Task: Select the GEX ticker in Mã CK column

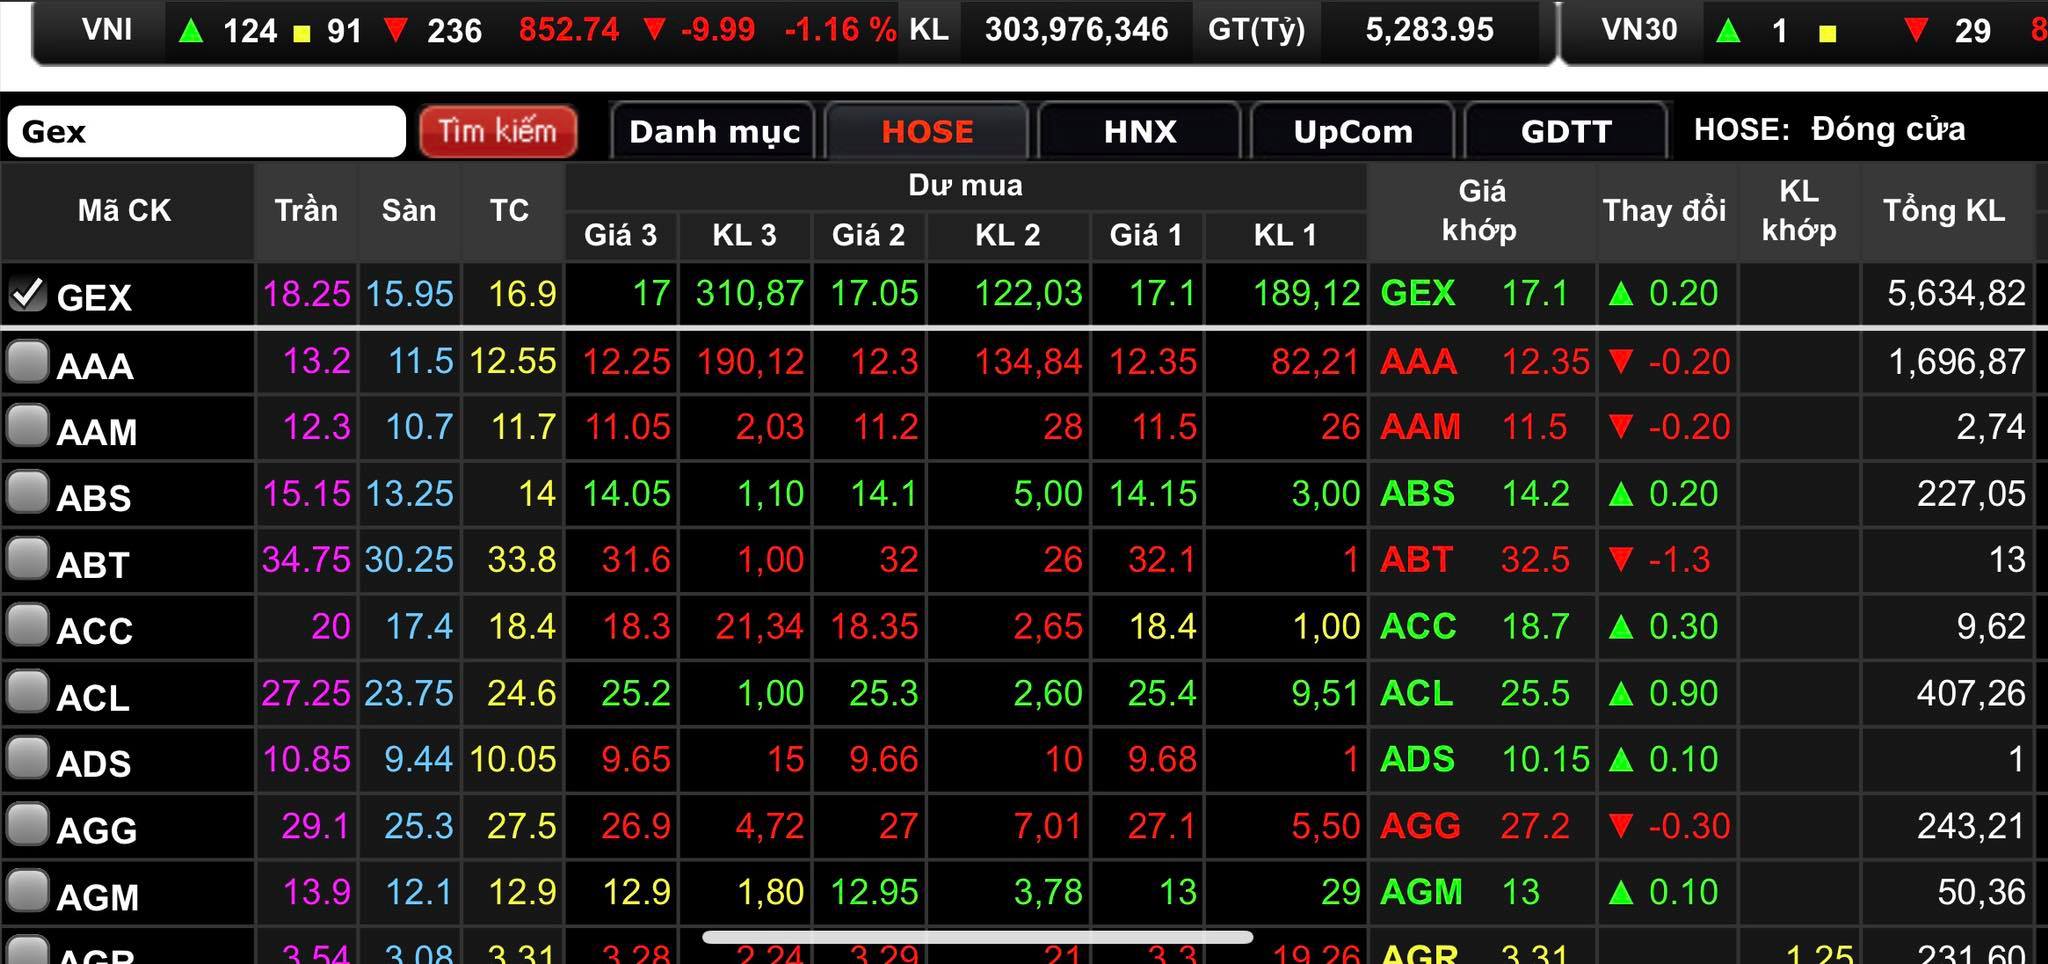Action: point(94,297)
